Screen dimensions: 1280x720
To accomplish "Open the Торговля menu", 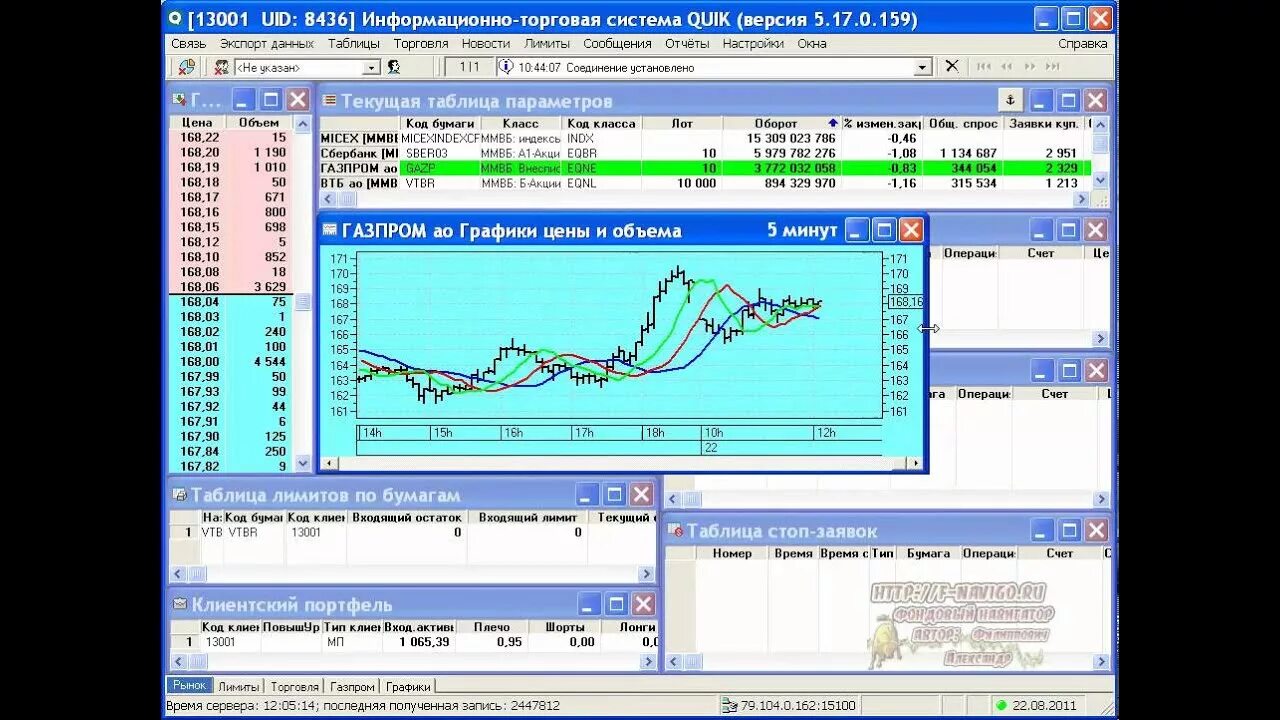I will click(x=421, y=43).
